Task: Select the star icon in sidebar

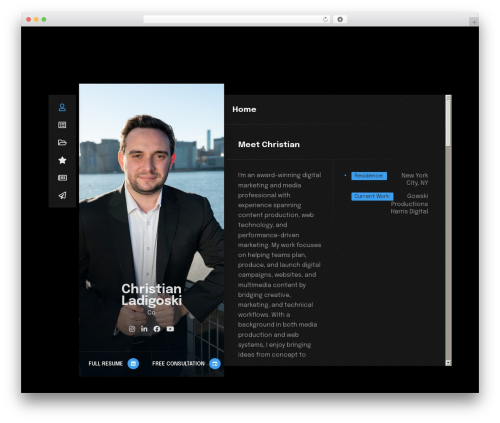Action: [62, 160]
